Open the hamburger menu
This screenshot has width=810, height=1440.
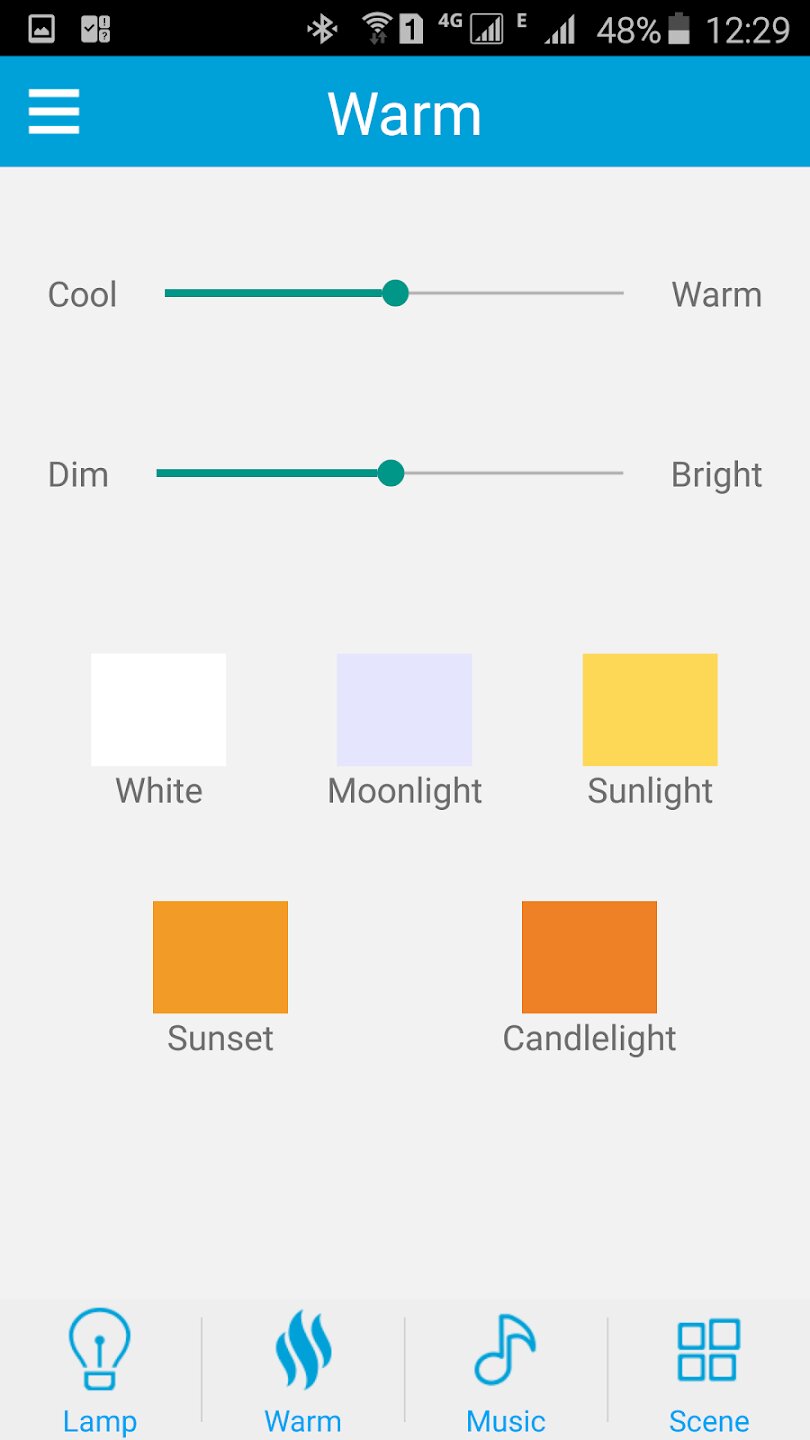click(x=54, y=111)
